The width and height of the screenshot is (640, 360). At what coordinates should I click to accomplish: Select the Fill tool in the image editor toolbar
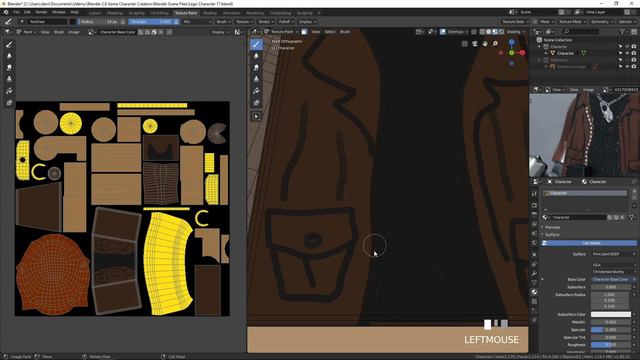(x=9, y=91)
